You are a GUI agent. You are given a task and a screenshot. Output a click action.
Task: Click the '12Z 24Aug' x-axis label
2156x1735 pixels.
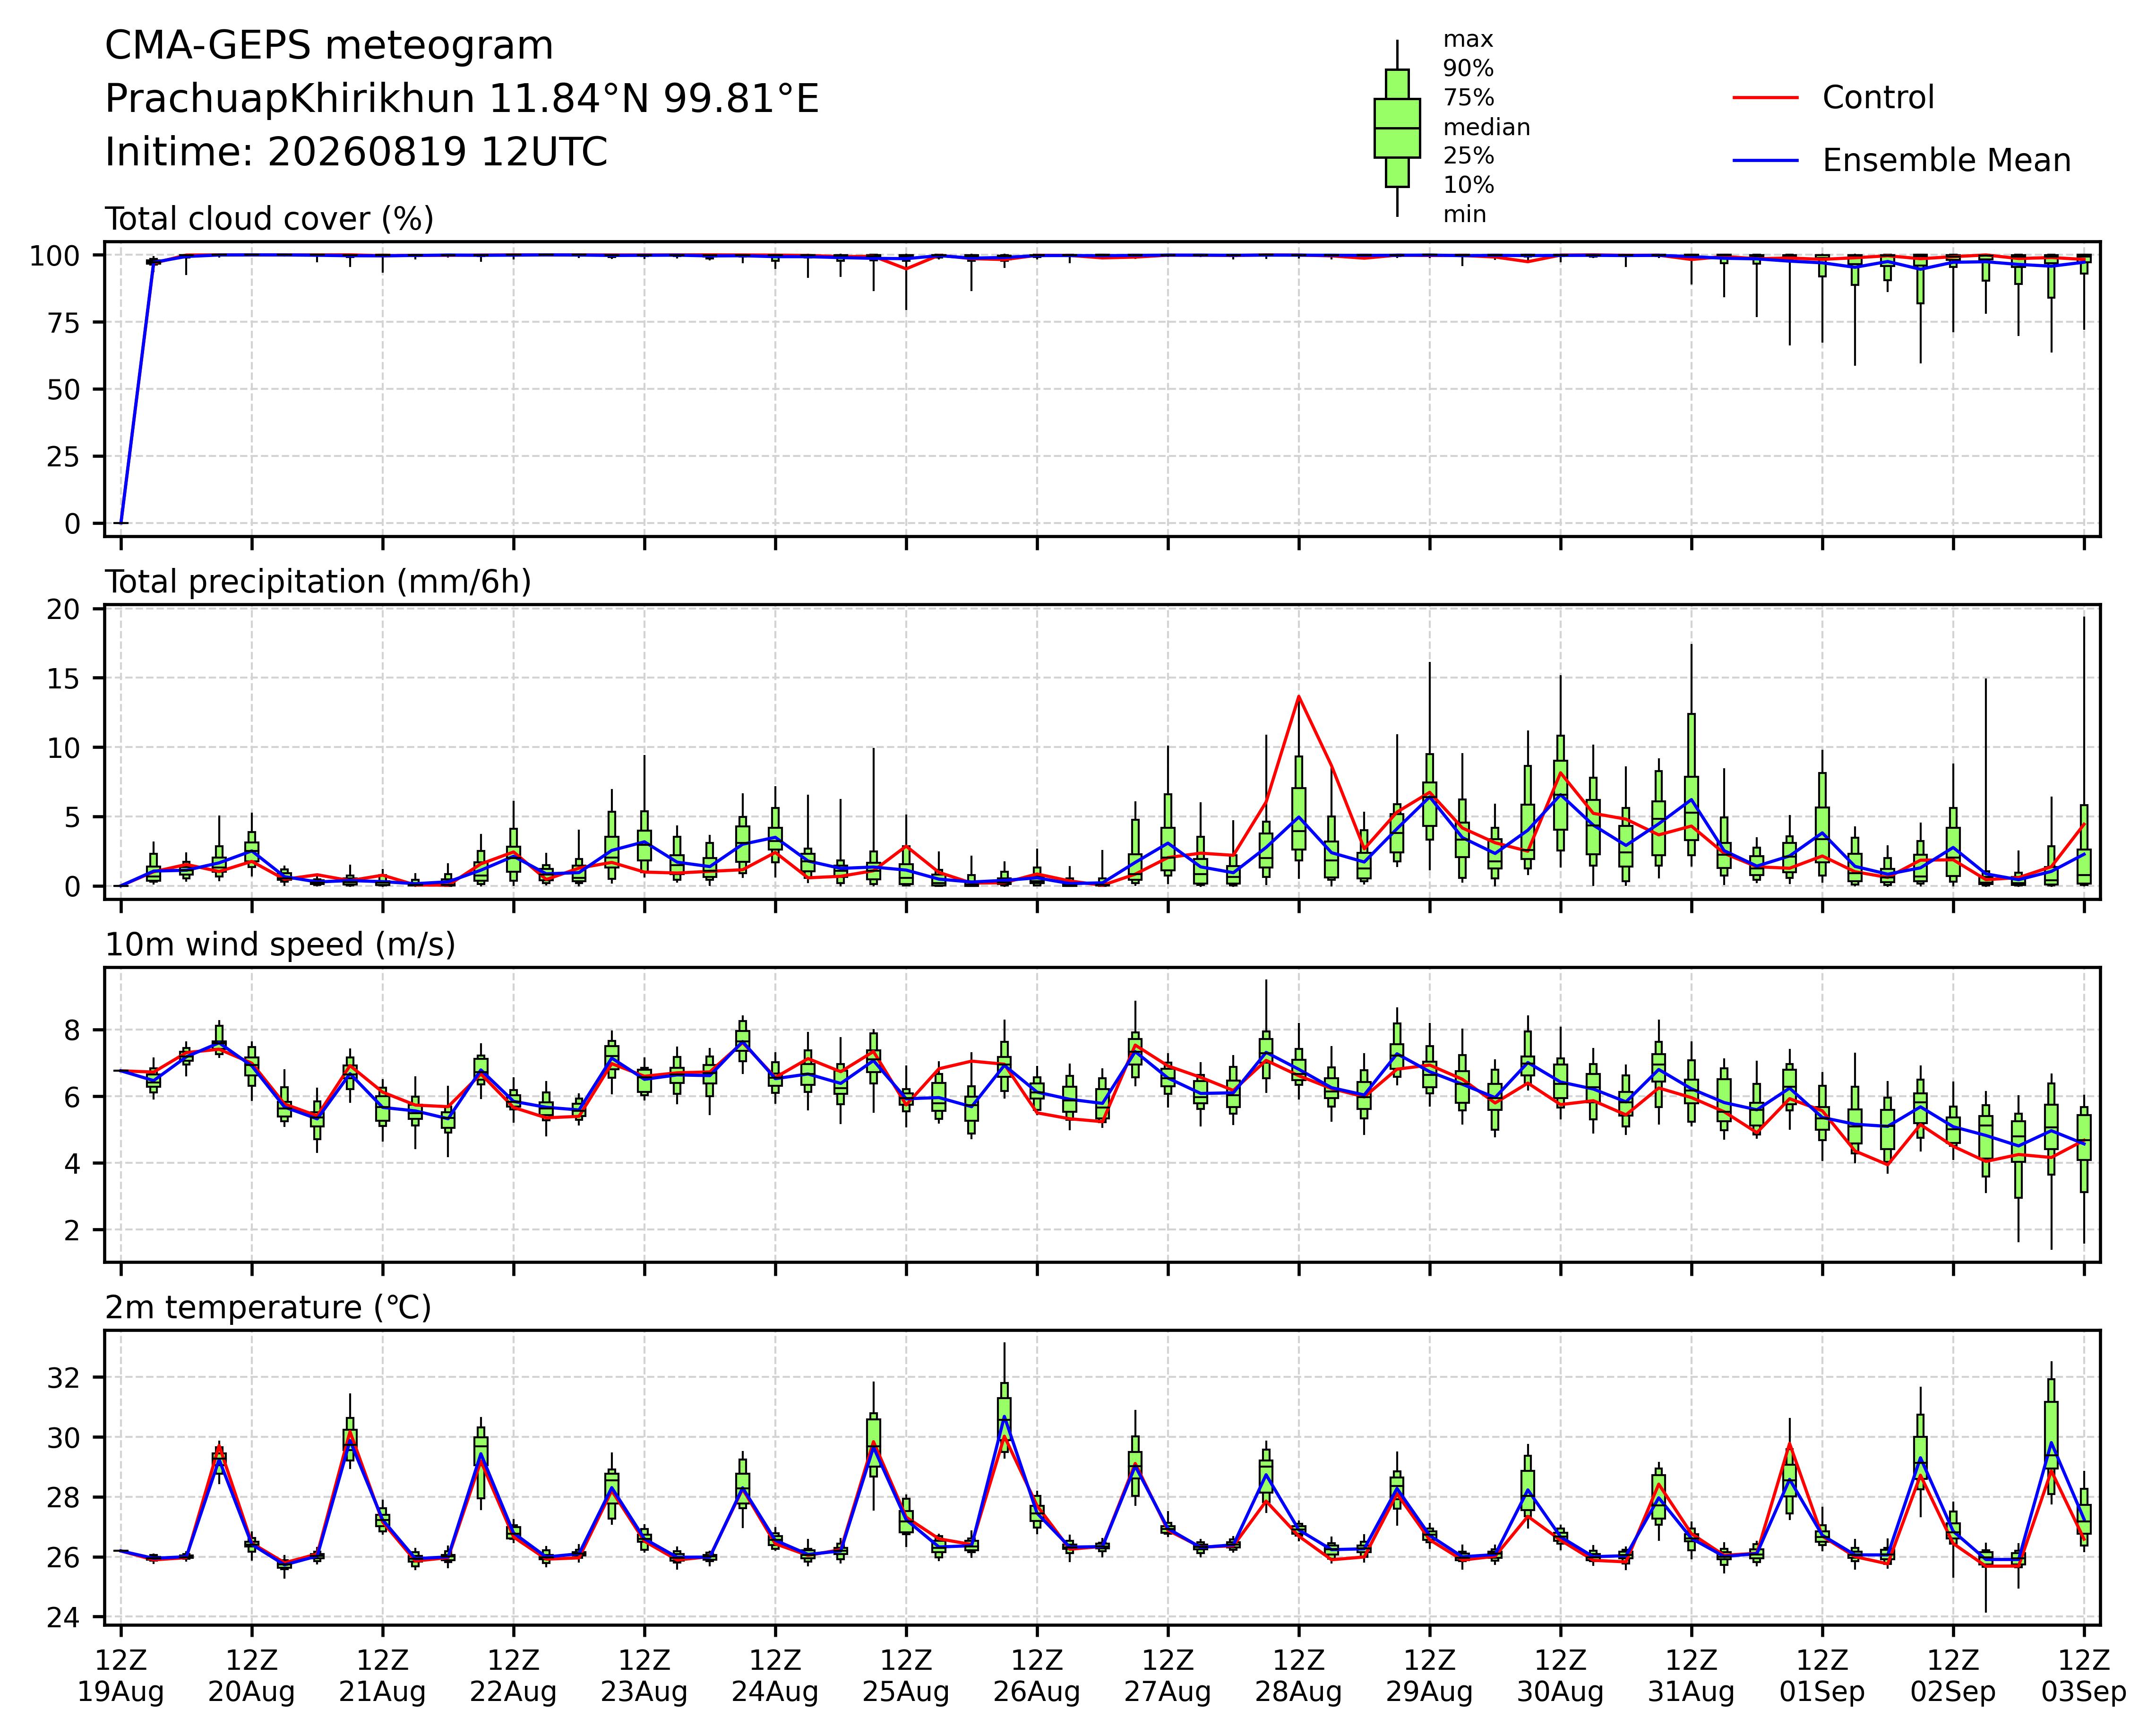pyautogui.click(x=775, y=1677)
